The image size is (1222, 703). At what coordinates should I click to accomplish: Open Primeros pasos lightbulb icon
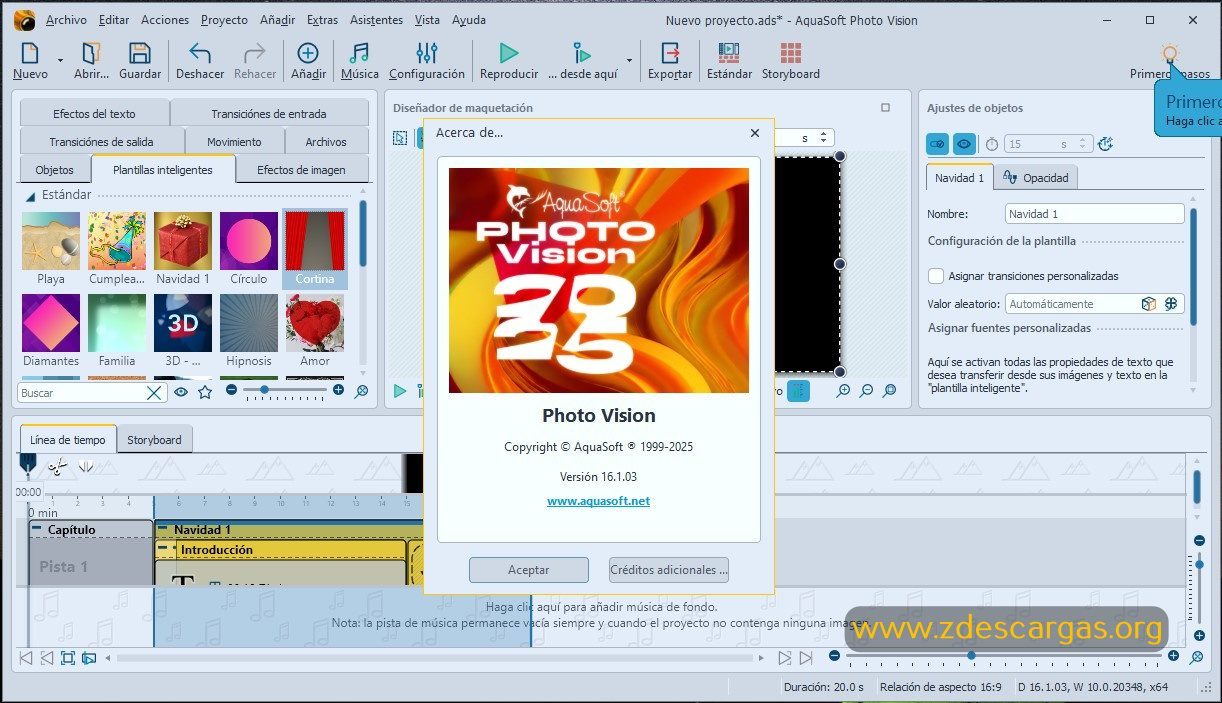tap(1169, 53)
